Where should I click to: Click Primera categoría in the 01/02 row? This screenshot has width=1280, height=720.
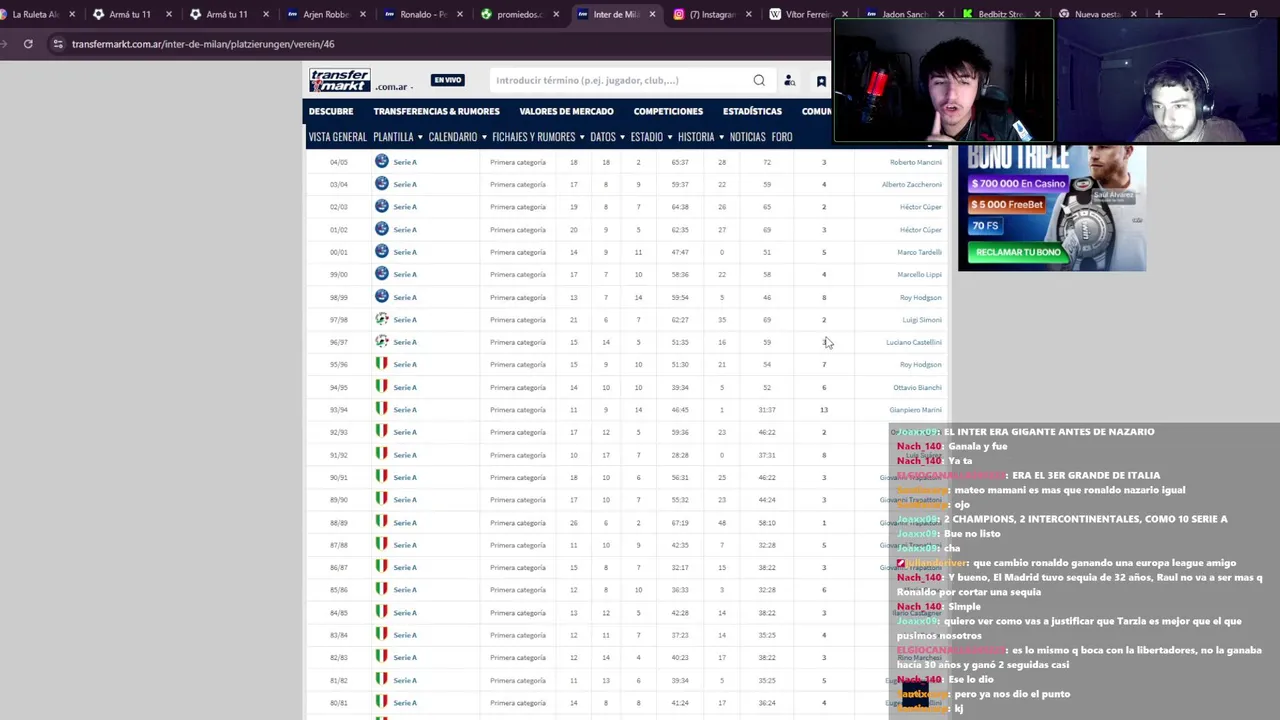pos(518,229)
